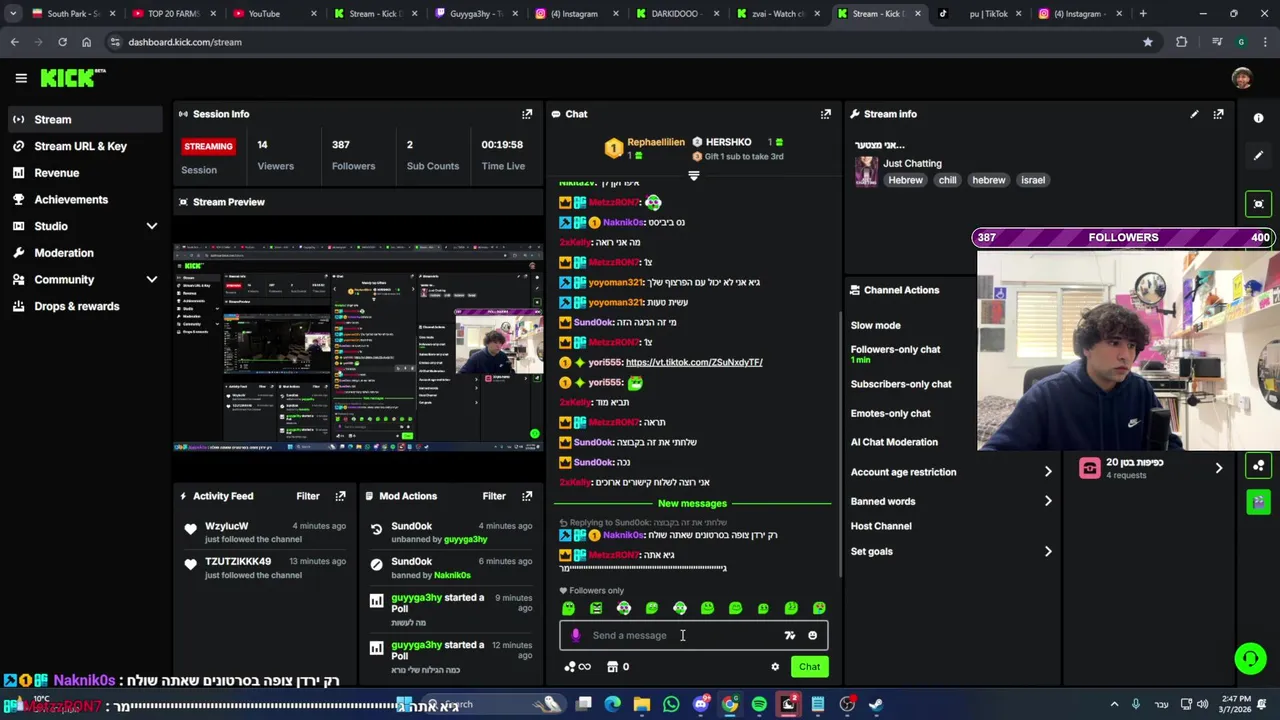Viewport: 1280px width, 720px height.
Task: Show hidden system tray icons
Action: [x=1114, y=704]
